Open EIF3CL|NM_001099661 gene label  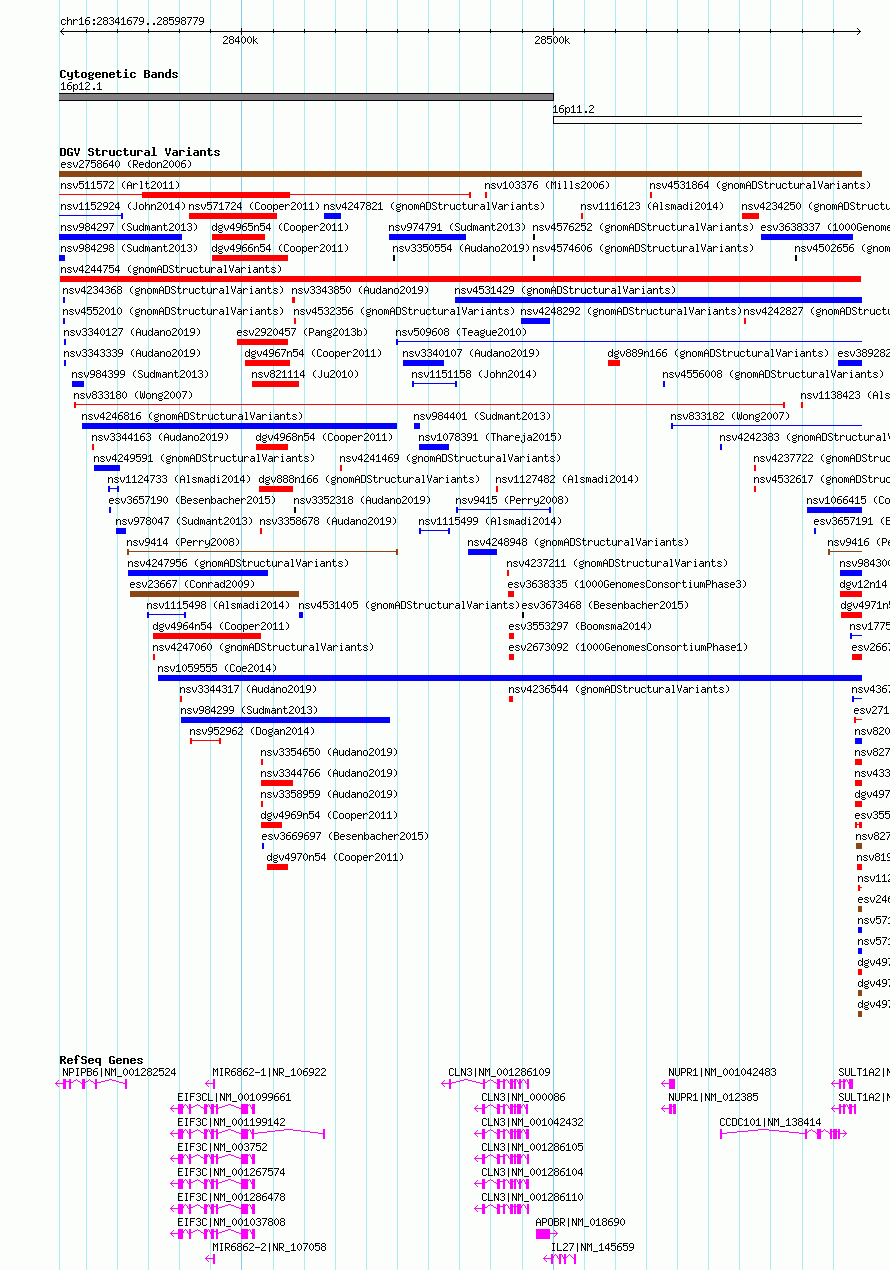click(x=234, y=1097)
